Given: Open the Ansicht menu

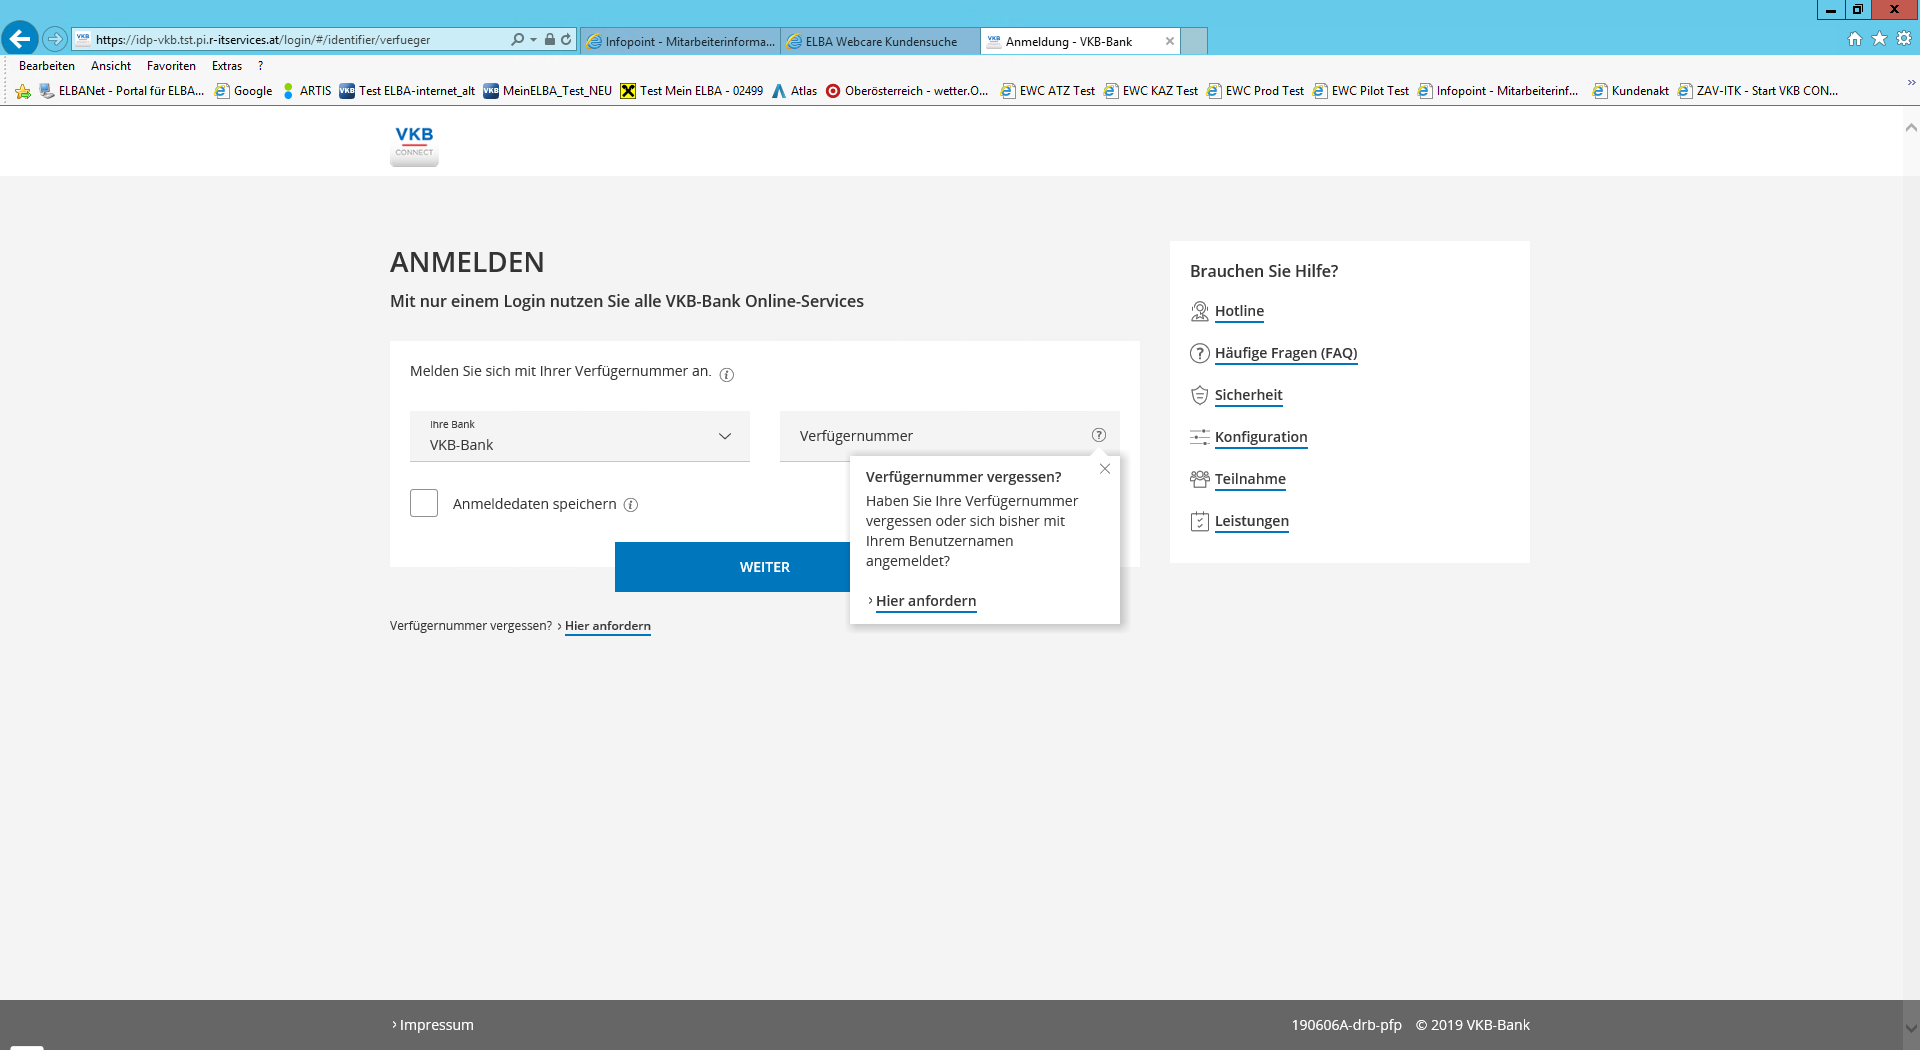Looking at the screenshot, I should pyautogui.click(x=111, y=66).
